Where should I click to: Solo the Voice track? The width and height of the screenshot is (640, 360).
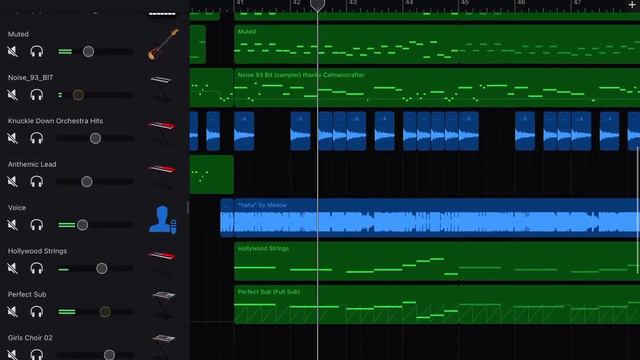[37, 224]
